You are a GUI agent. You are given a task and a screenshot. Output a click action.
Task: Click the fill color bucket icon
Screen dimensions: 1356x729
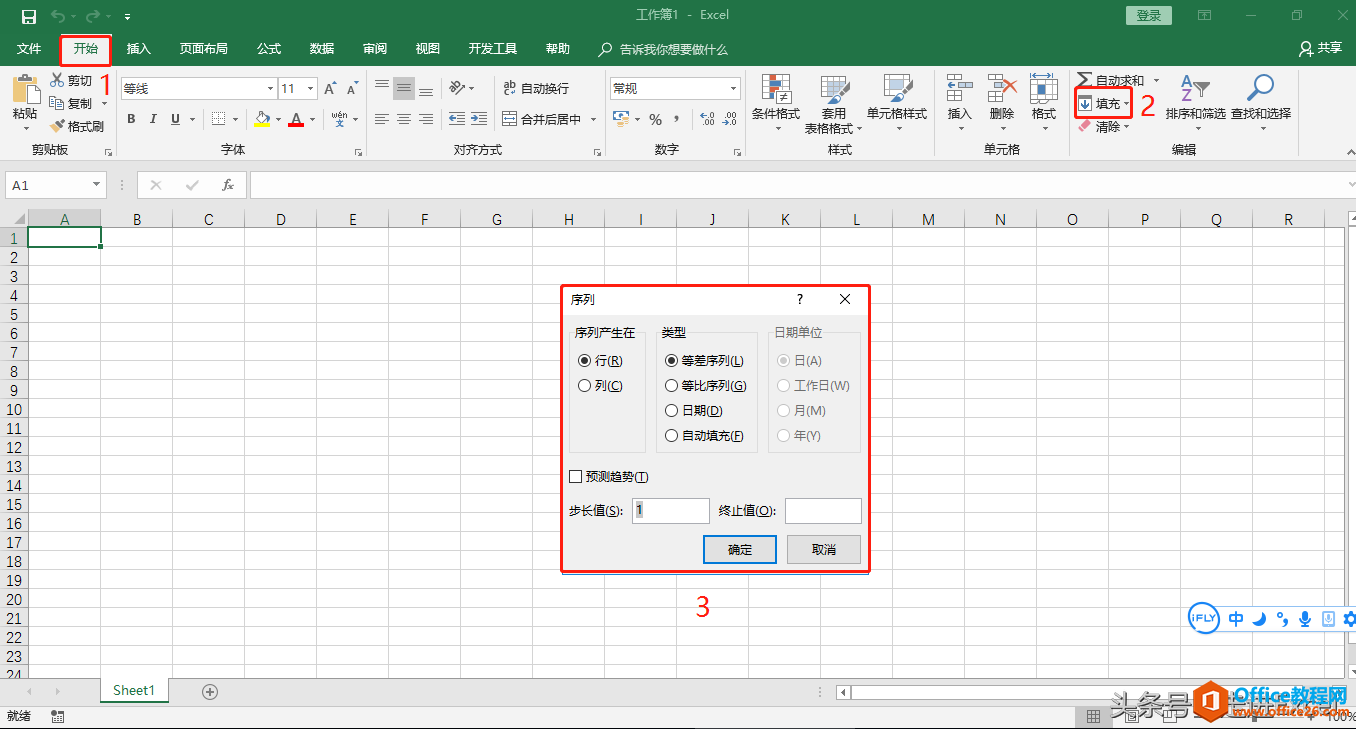(262, 119)
